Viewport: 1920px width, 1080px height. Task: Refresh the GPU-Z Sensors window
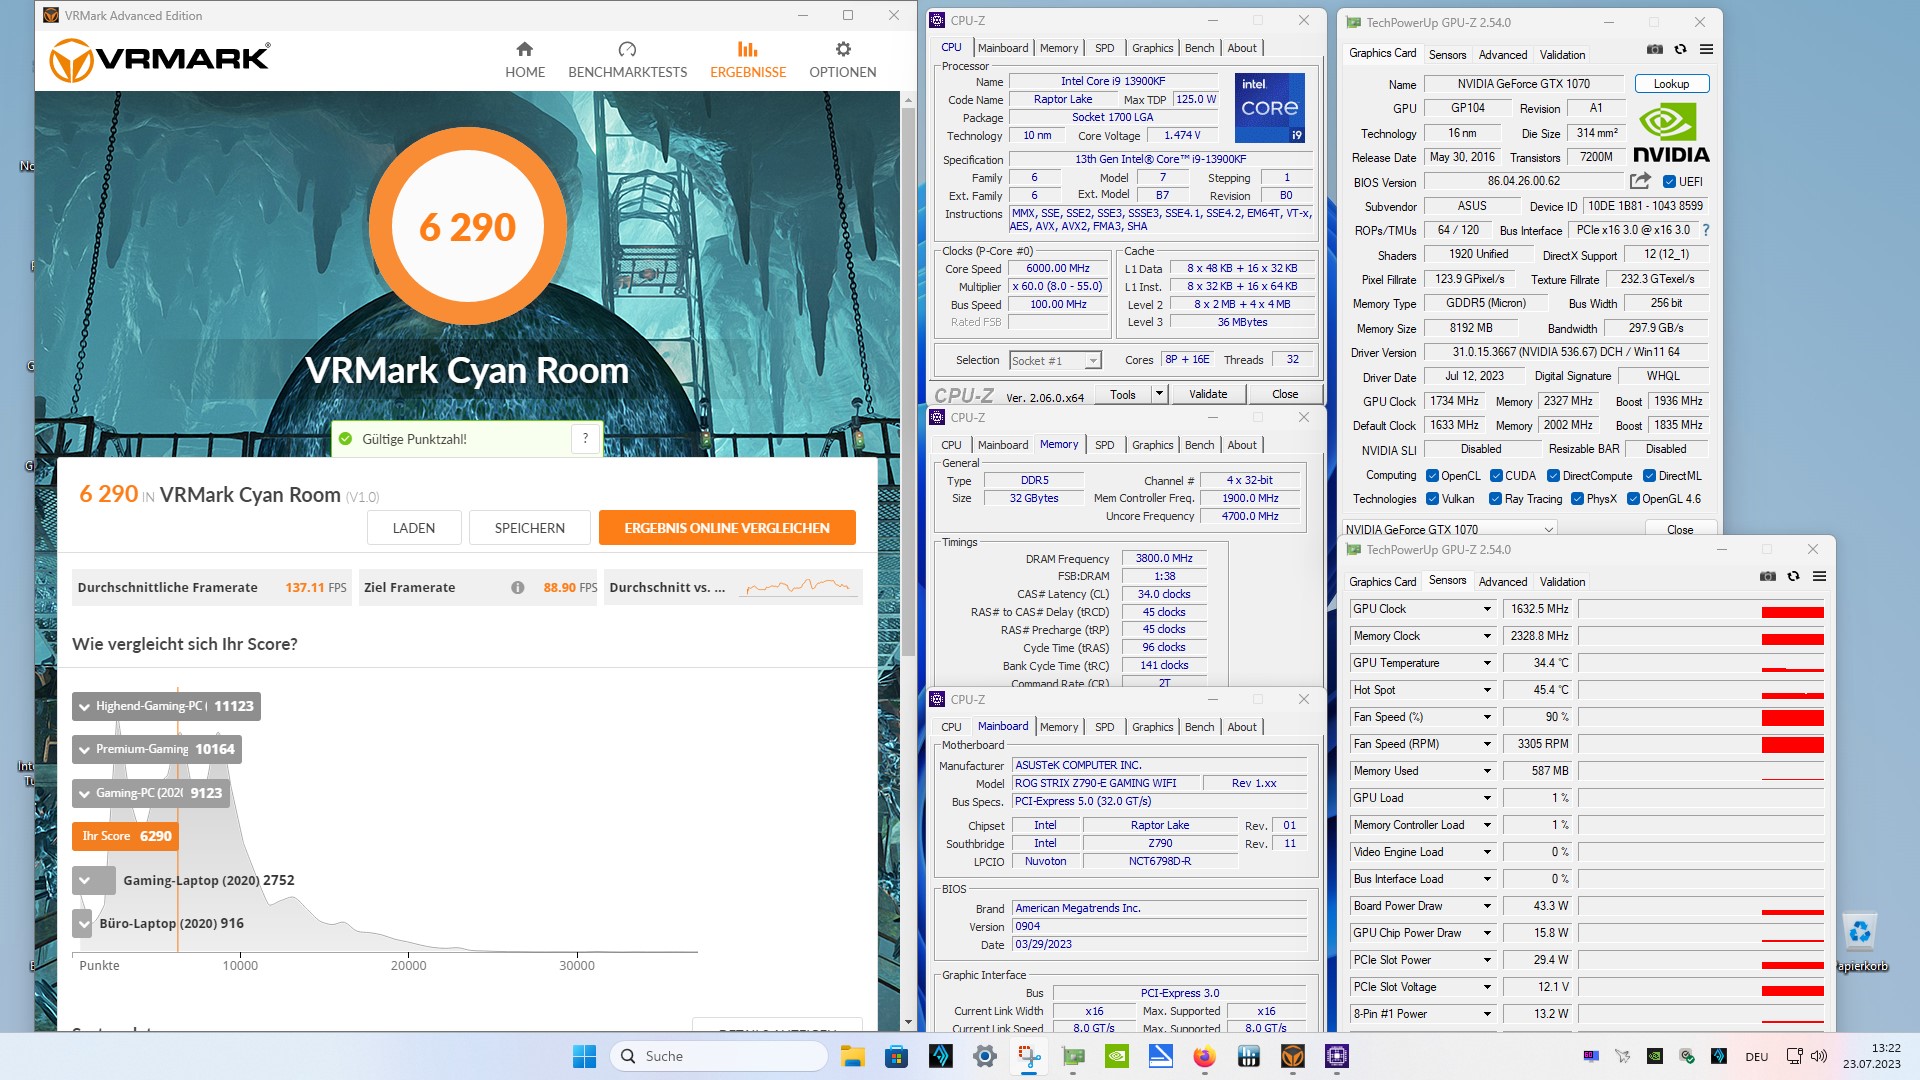point(1793,576)
